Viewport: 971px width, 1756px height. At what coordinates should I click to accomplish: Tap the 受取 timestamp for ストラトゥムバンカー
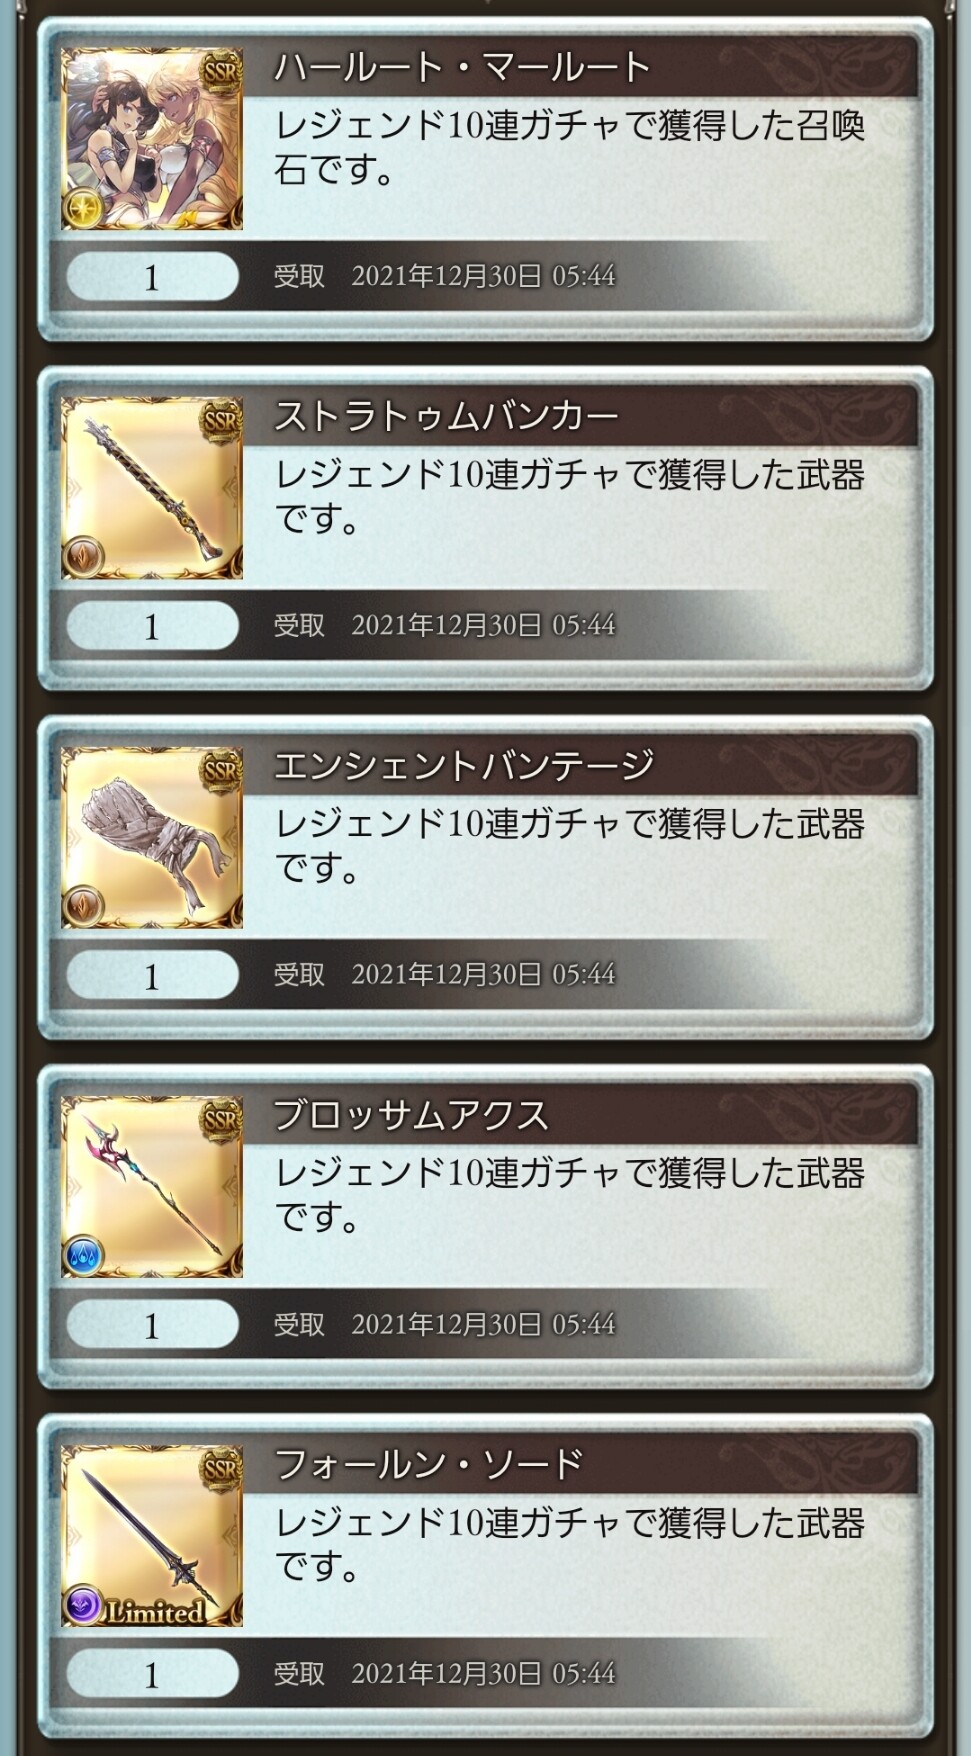point(445,625)
